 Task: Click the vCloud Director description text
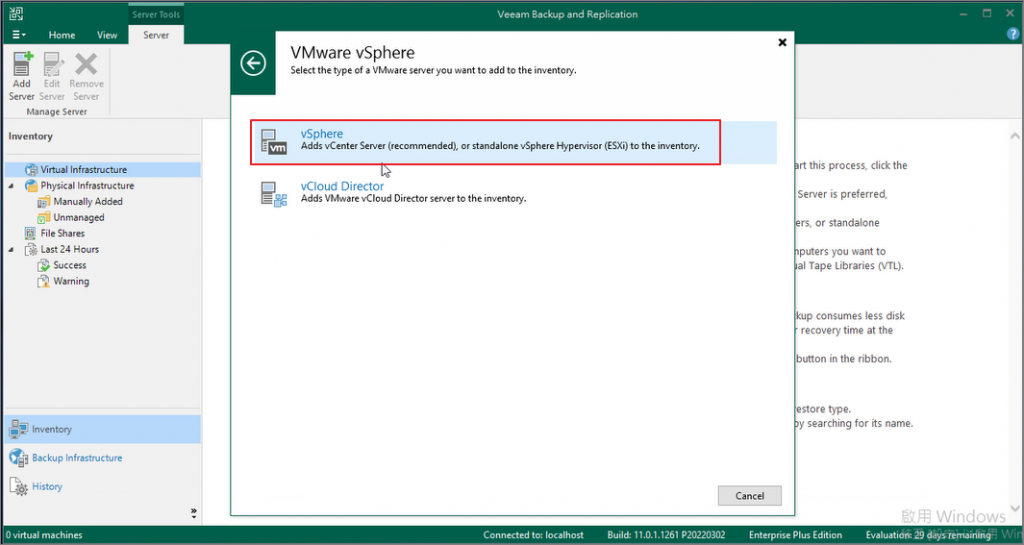[413, 198]
